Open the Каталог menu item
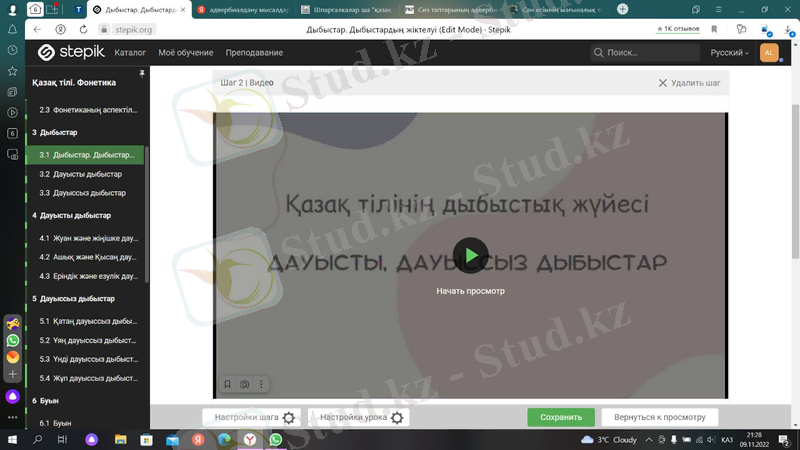This screenshot has width=800, height=450. 130,52
